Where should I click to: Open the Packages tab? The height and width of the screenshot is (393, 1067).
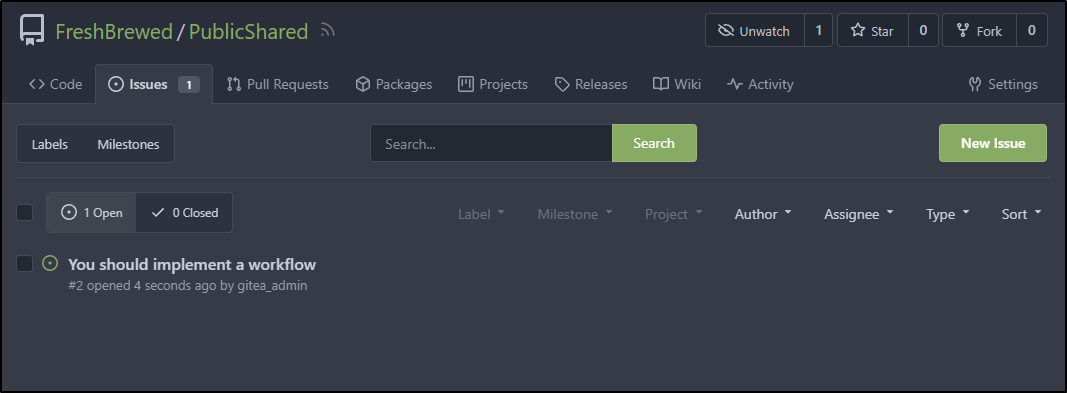point(394,84)
